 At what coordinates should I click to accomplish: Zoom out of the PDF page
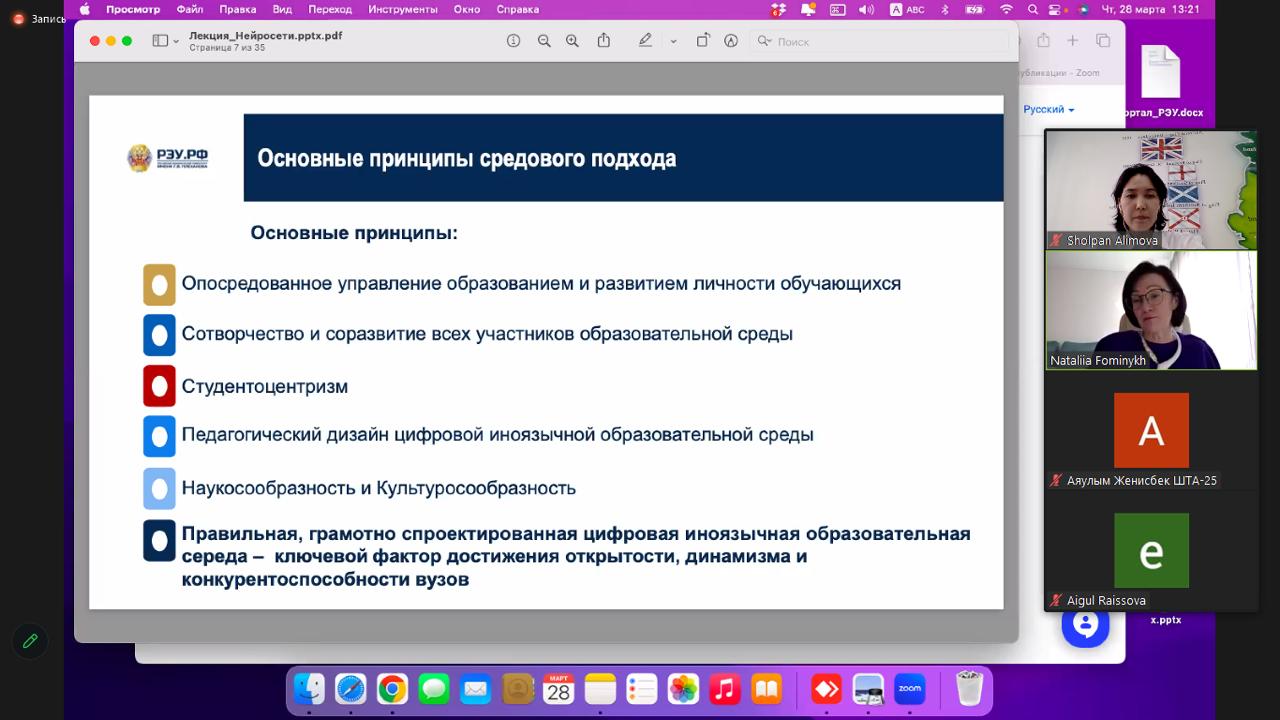coord(544,41)
